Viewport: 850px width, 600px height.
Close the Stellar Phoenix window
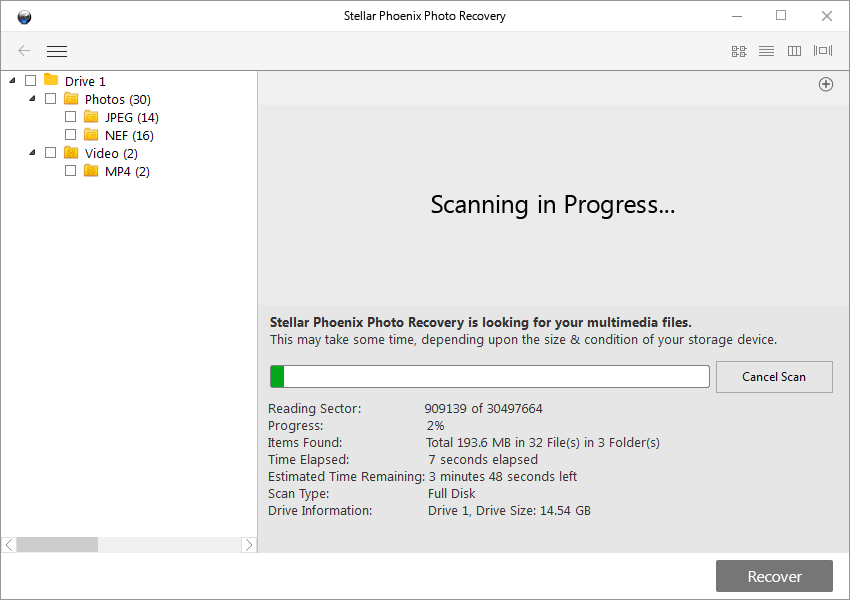826,16
